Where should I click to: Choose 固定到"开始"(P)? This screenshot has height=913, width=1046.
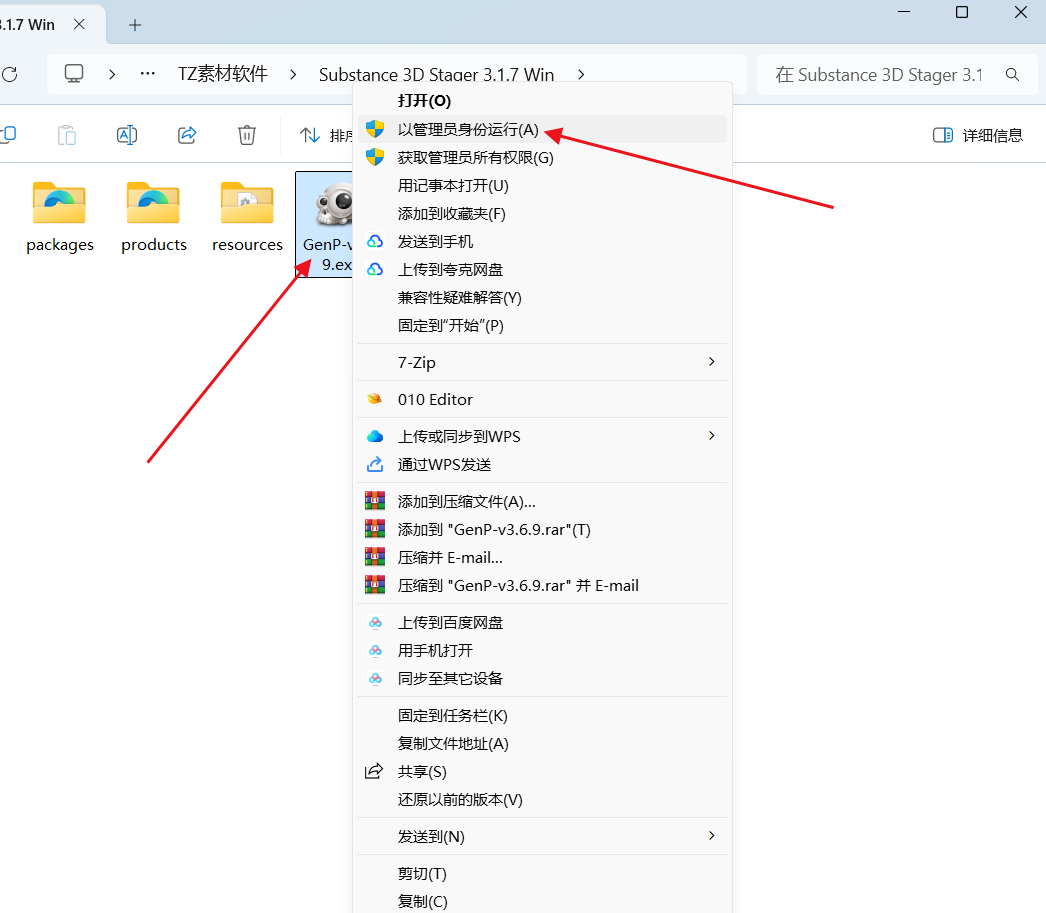542,325
